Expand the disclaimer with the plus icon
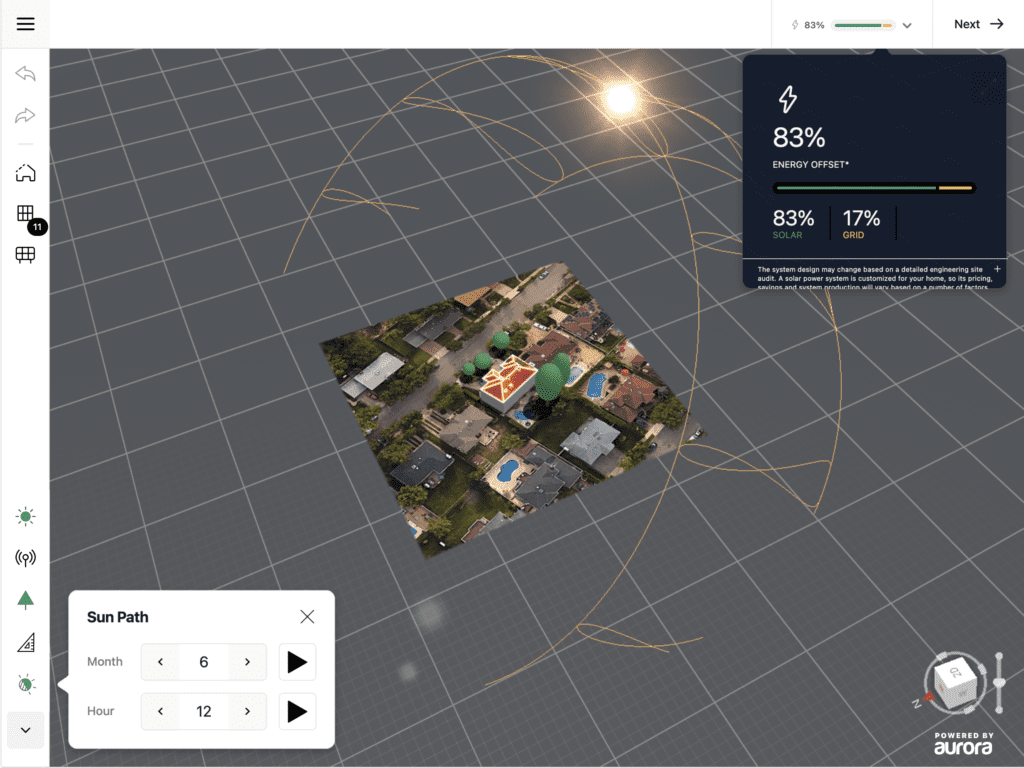This screenshot has height=768, width=1024. (997, 269)
